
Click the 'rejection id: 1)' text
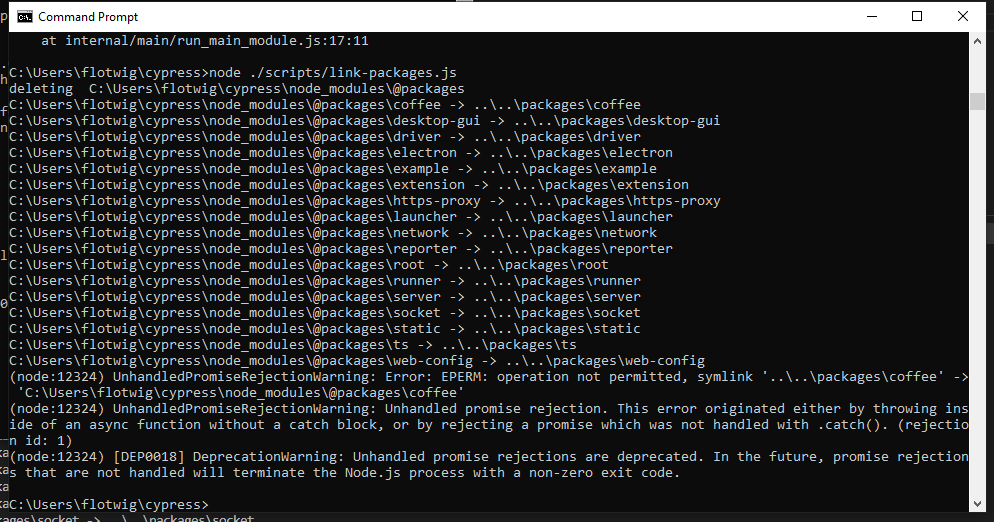pyautogui.click(x=489, y=433)
